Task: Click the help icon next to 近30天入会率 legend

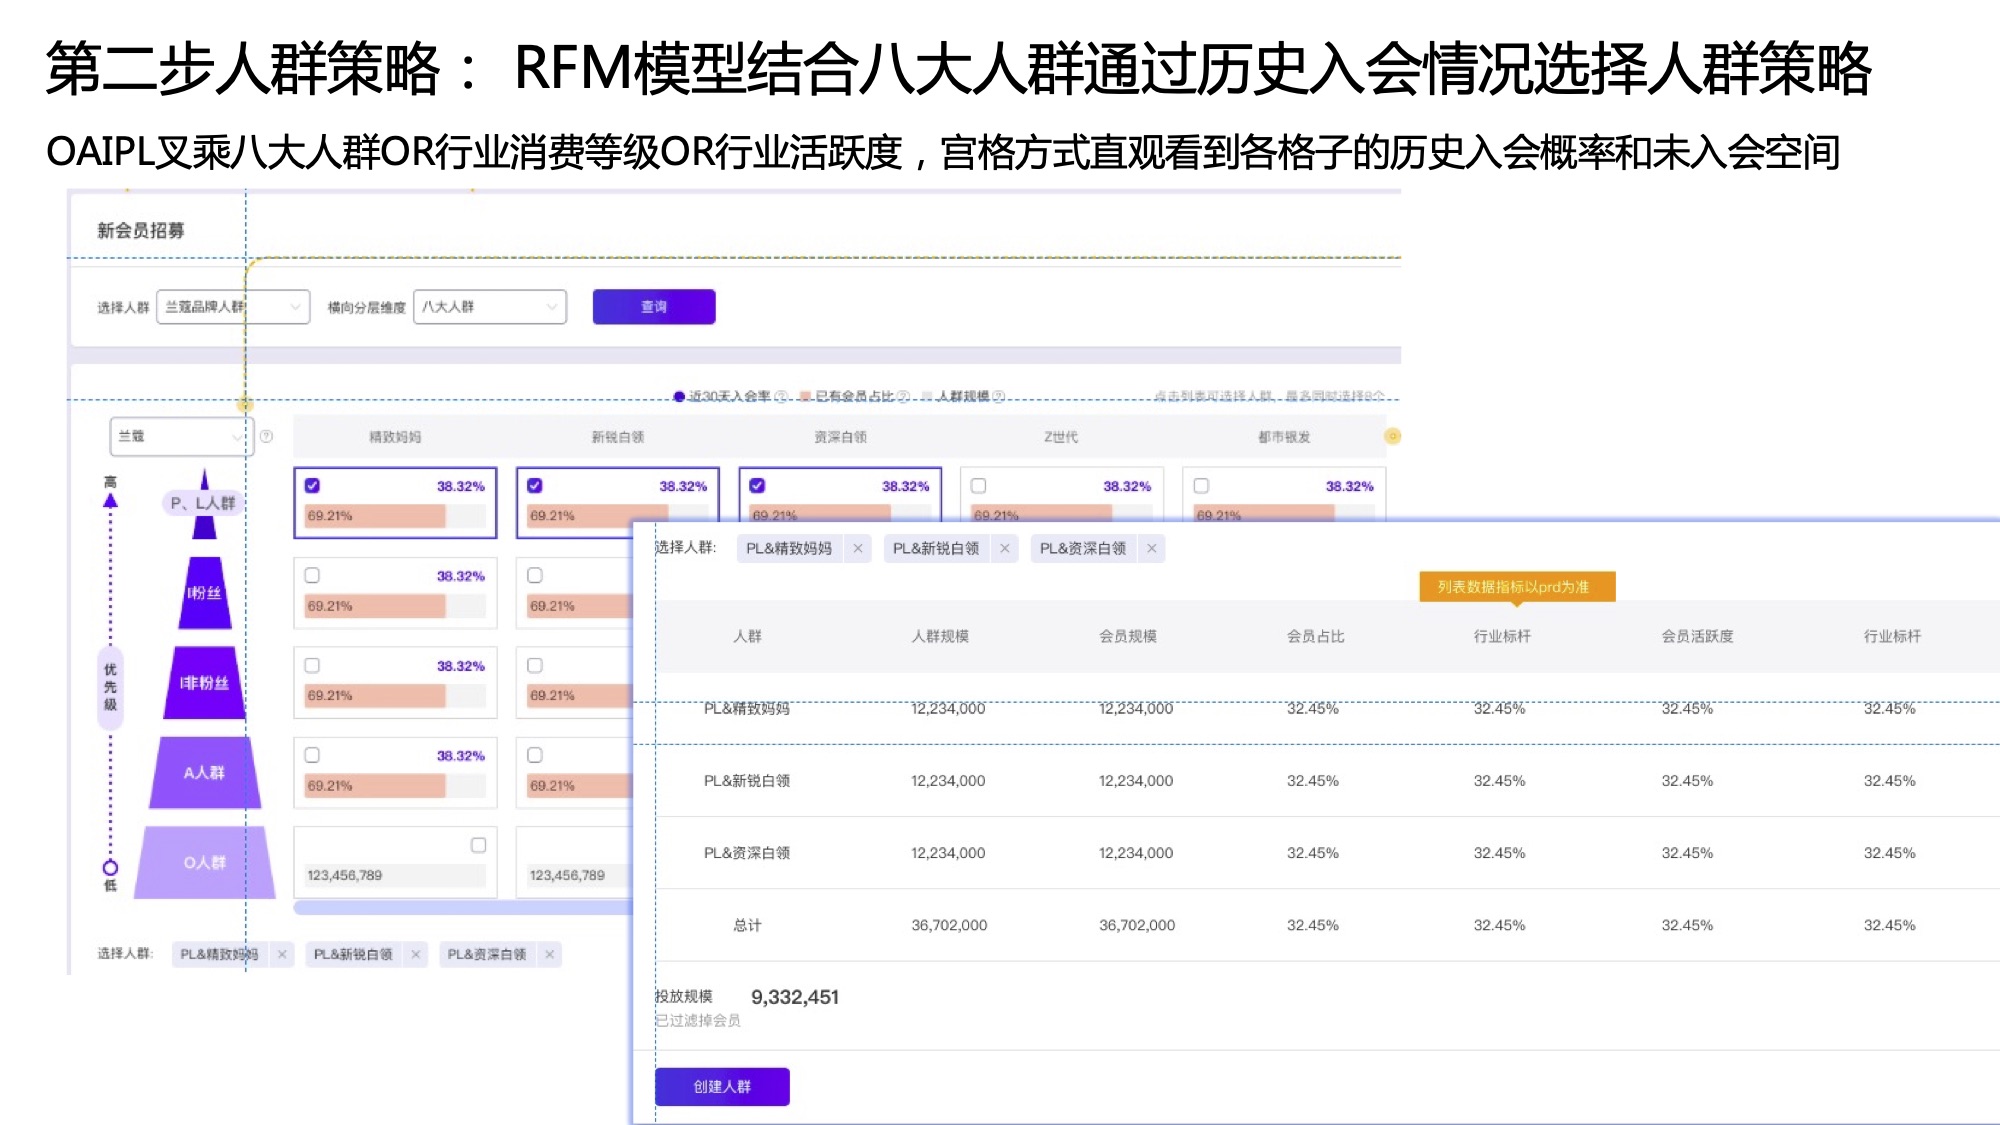Action: tap(781, 396)
